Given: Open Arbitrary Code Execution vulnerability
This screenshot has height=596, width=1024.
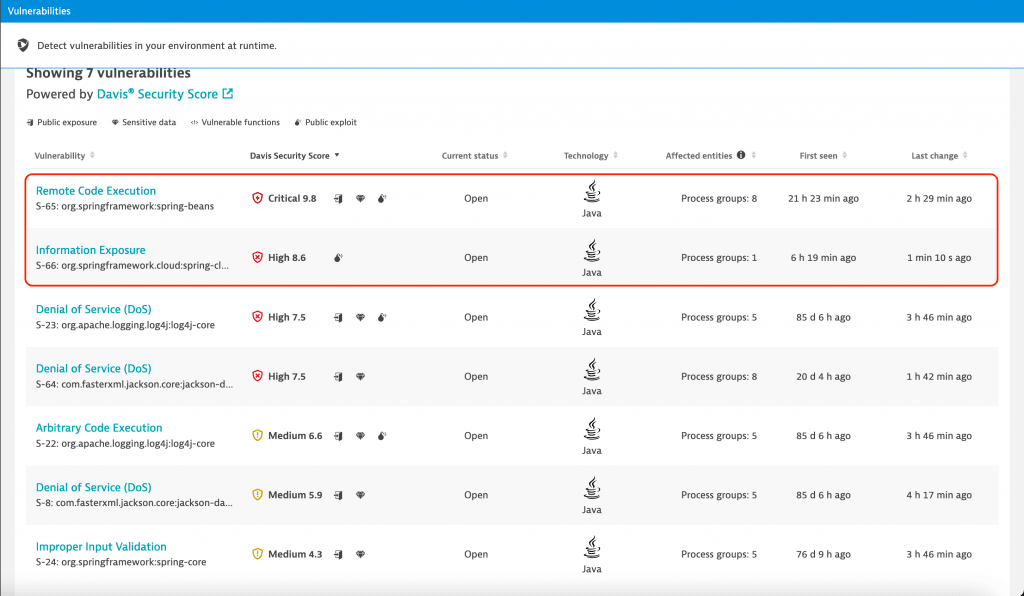Looking at the screenshot, I should point(99,428).
